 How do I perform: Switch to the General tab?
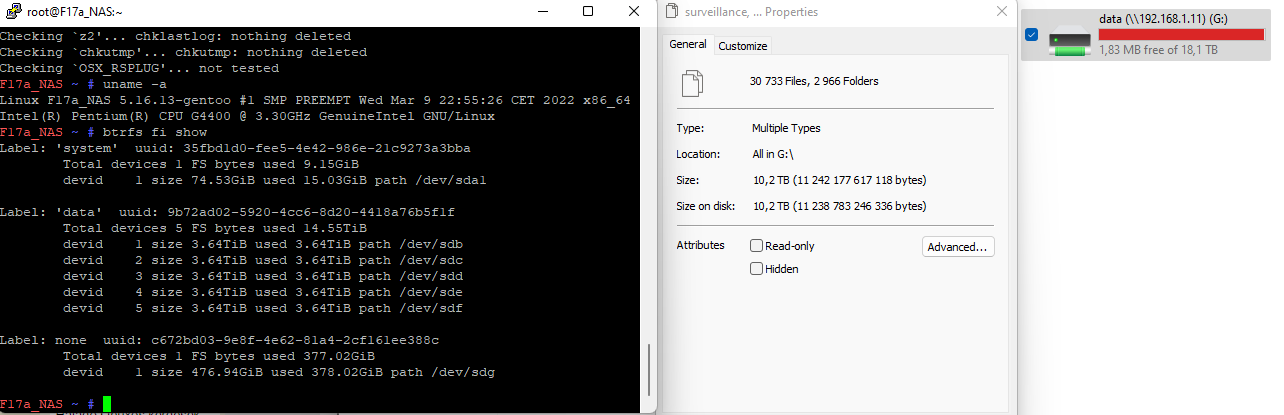[688, 45]
